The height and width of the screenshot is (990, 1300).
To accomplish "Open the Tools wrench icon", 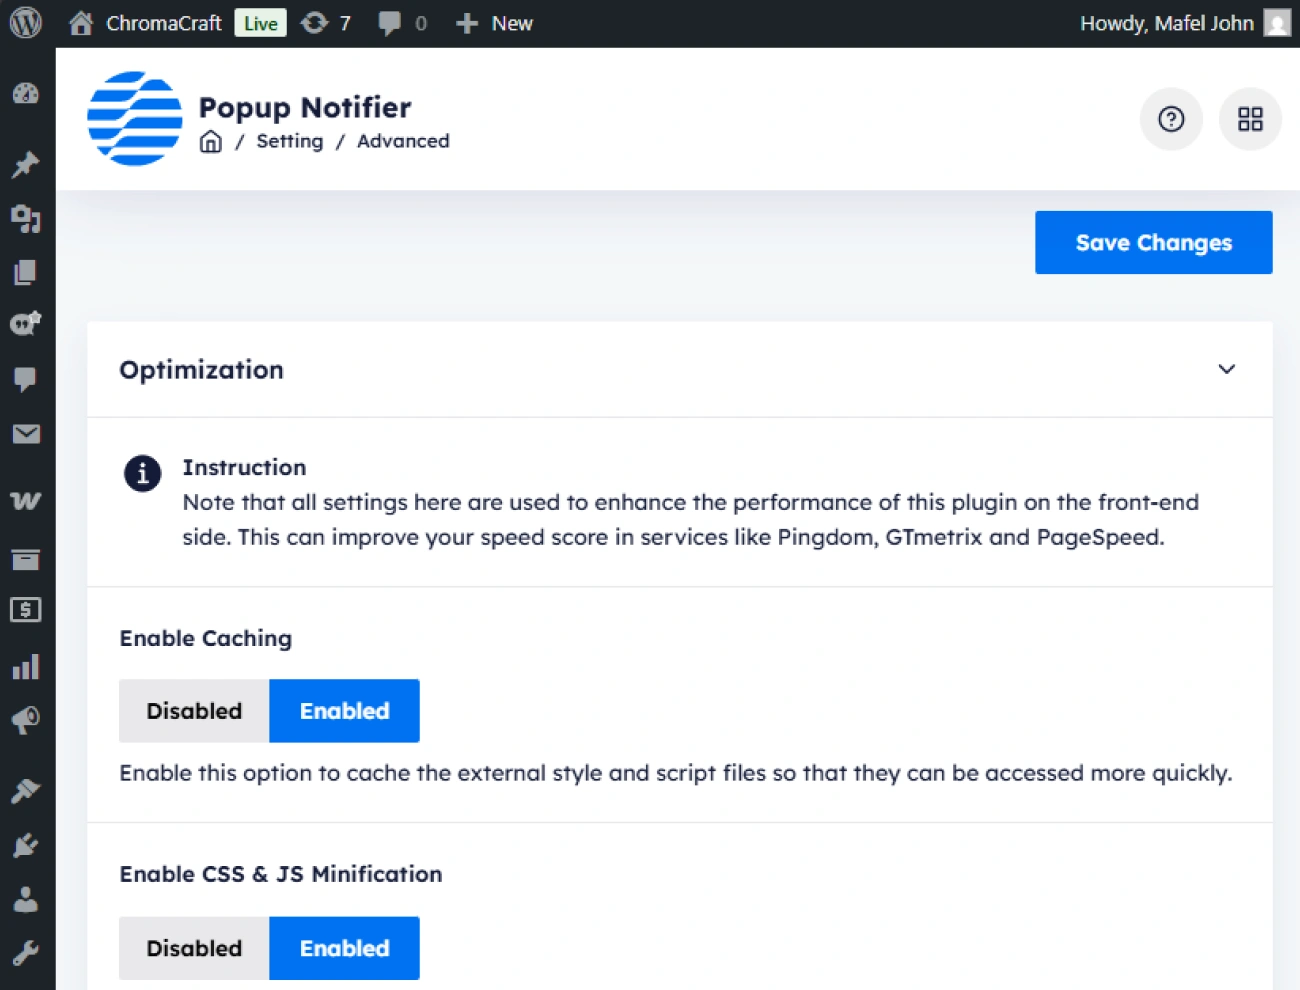I will [x=26, y=953].
